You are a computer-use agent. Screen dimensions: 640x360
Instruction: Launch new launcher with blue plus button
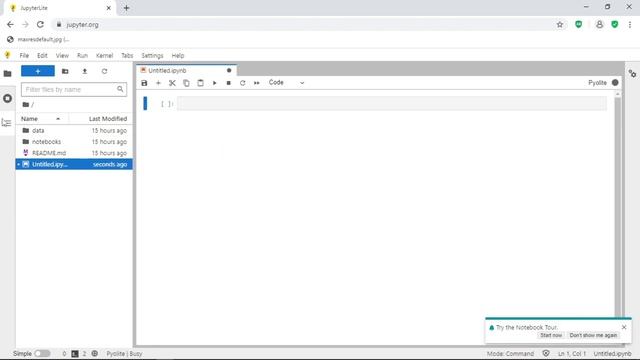coord(38,71)
